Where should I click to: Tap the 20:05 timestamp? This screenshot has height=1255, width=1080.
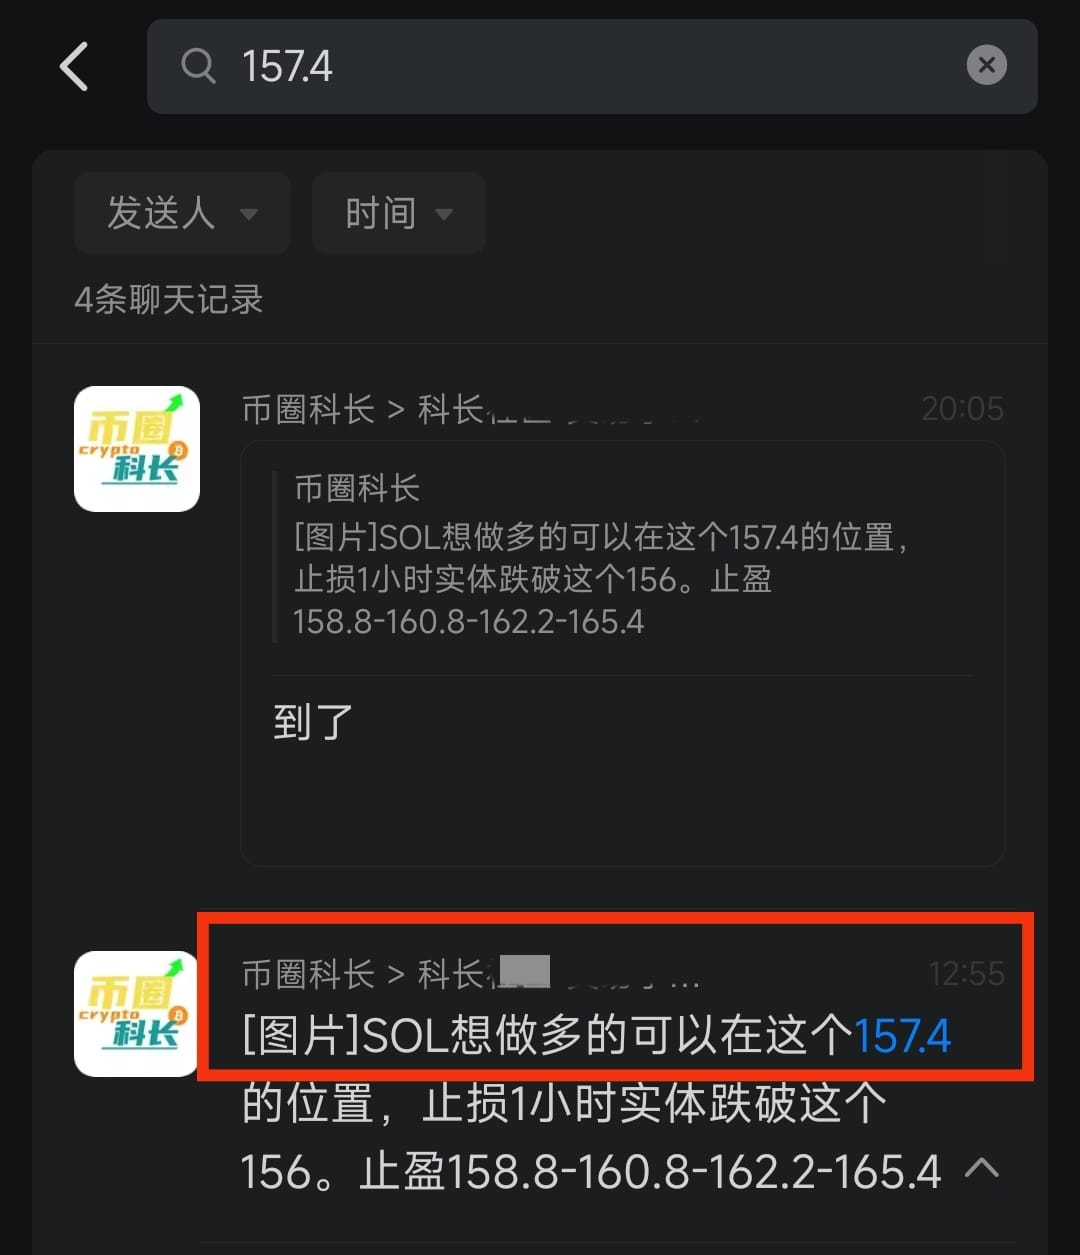pos(962,409)
